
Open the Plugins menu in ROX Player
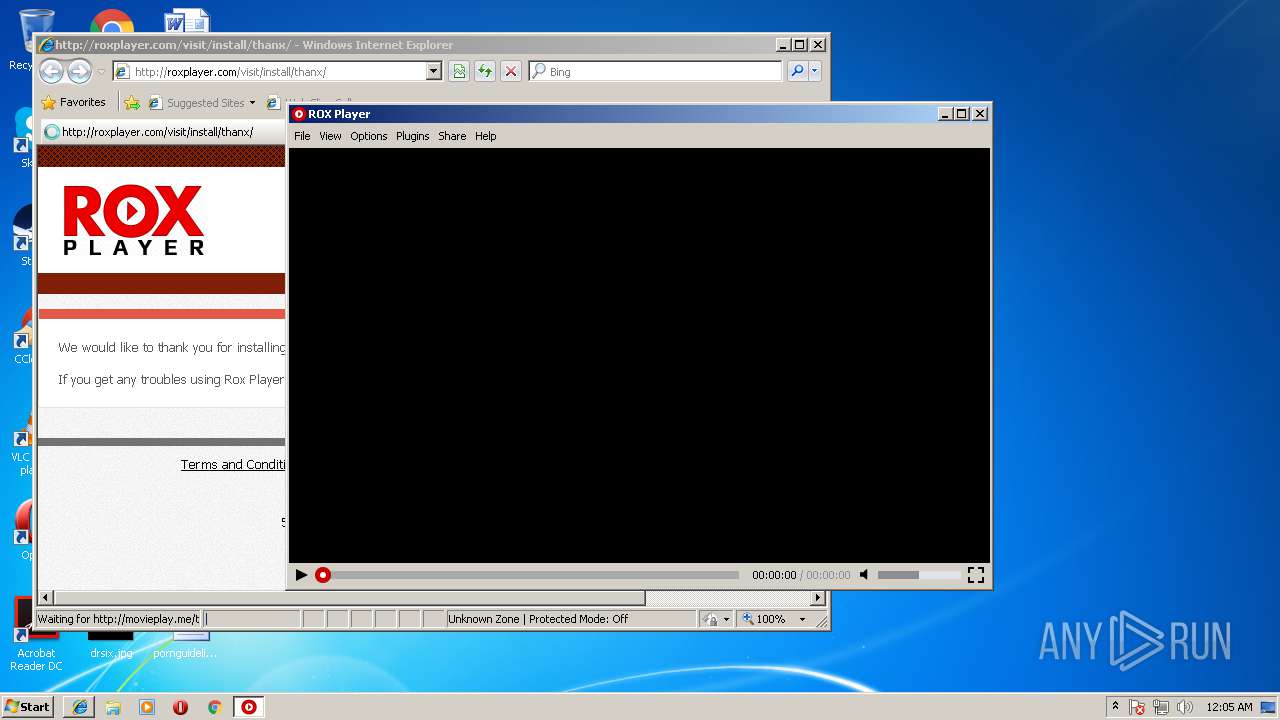tap(412, 136)
